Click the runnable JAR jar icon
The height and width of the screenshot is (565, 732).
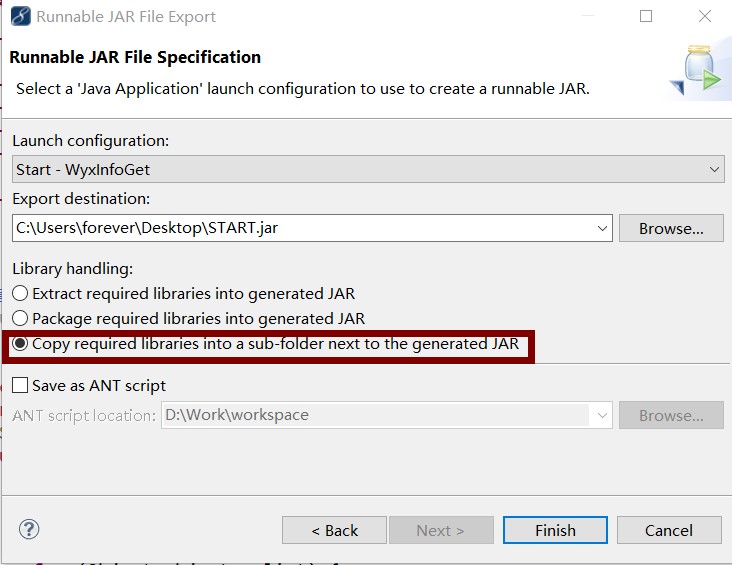[697, 70]
